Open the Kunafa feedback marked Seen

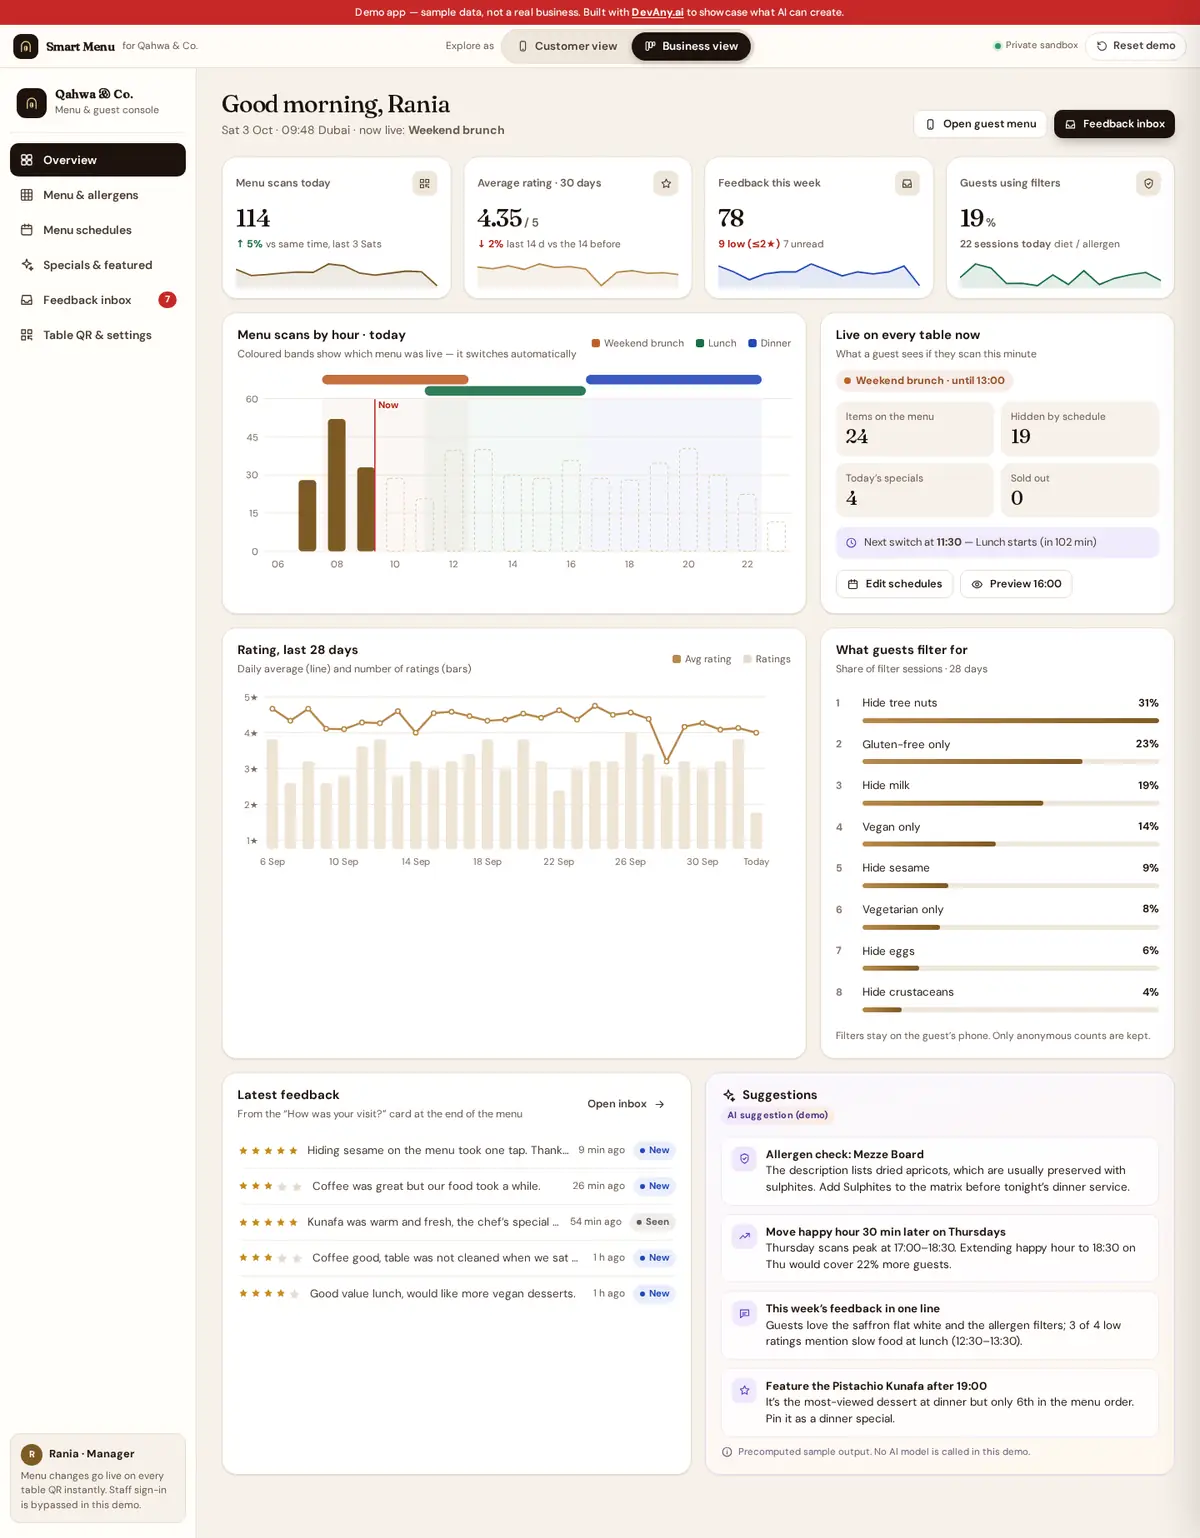click(456, 1222)
